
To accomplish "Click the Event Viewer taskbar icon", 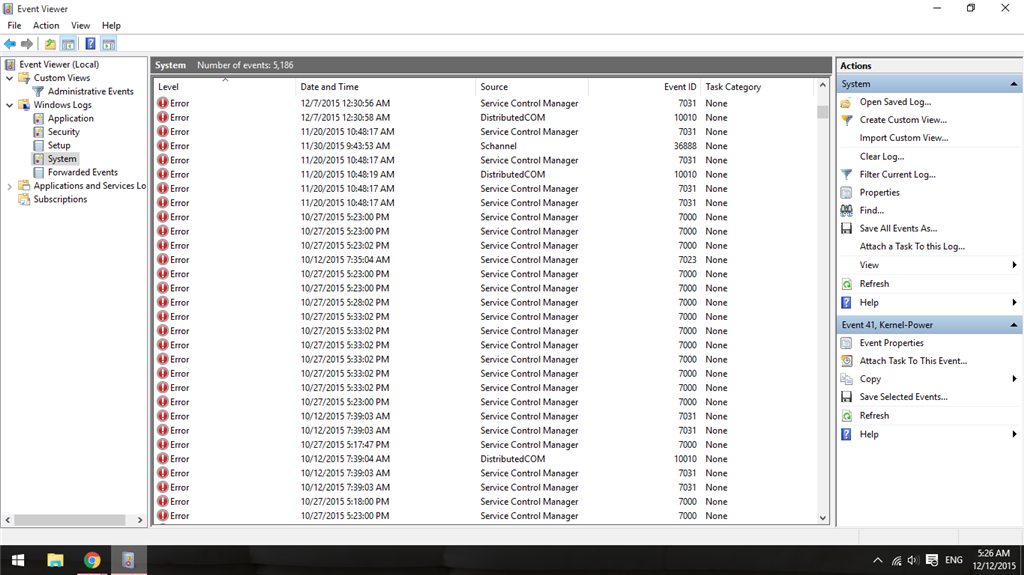I will [129, 560].
